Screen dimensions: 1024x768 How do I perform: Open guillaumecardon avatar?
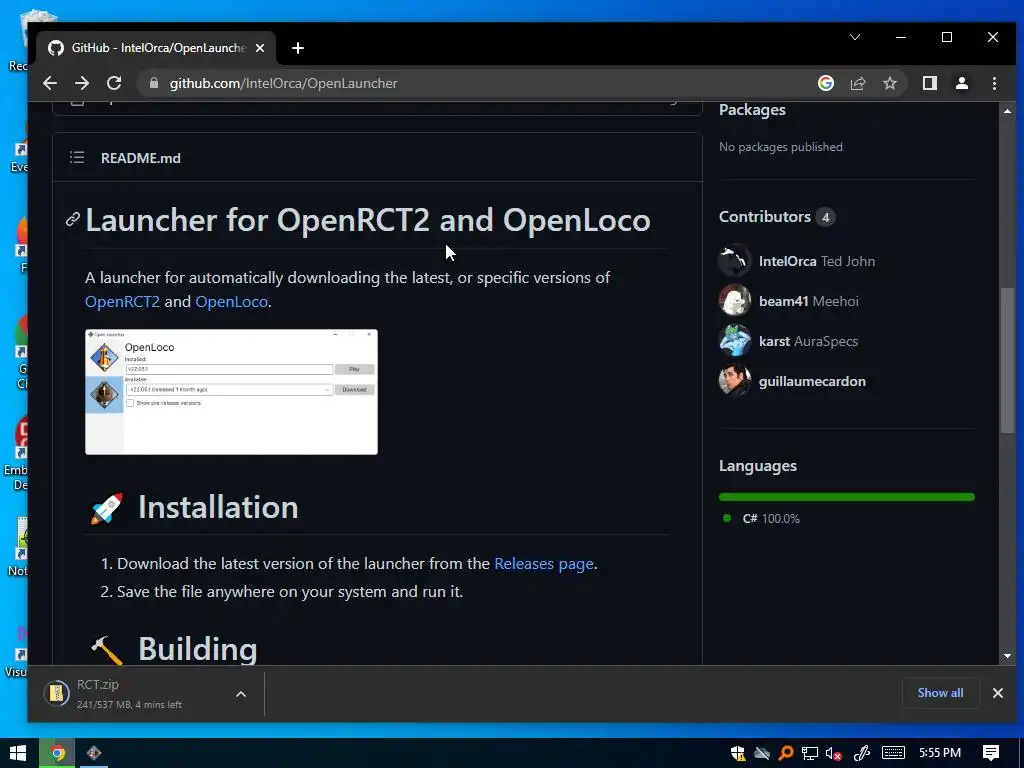point(735,381)
